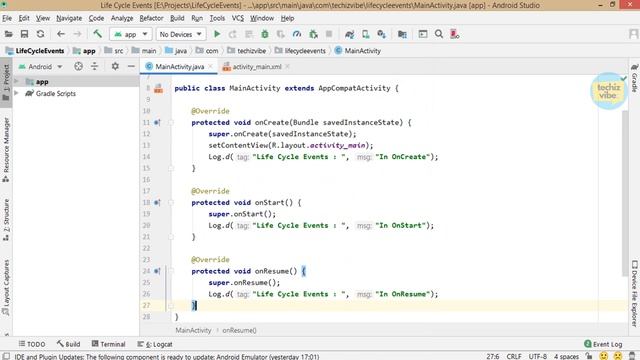The image size is (640, 360).
Task: Open the Android project view dropdown
Action: (x=40, y=67)
